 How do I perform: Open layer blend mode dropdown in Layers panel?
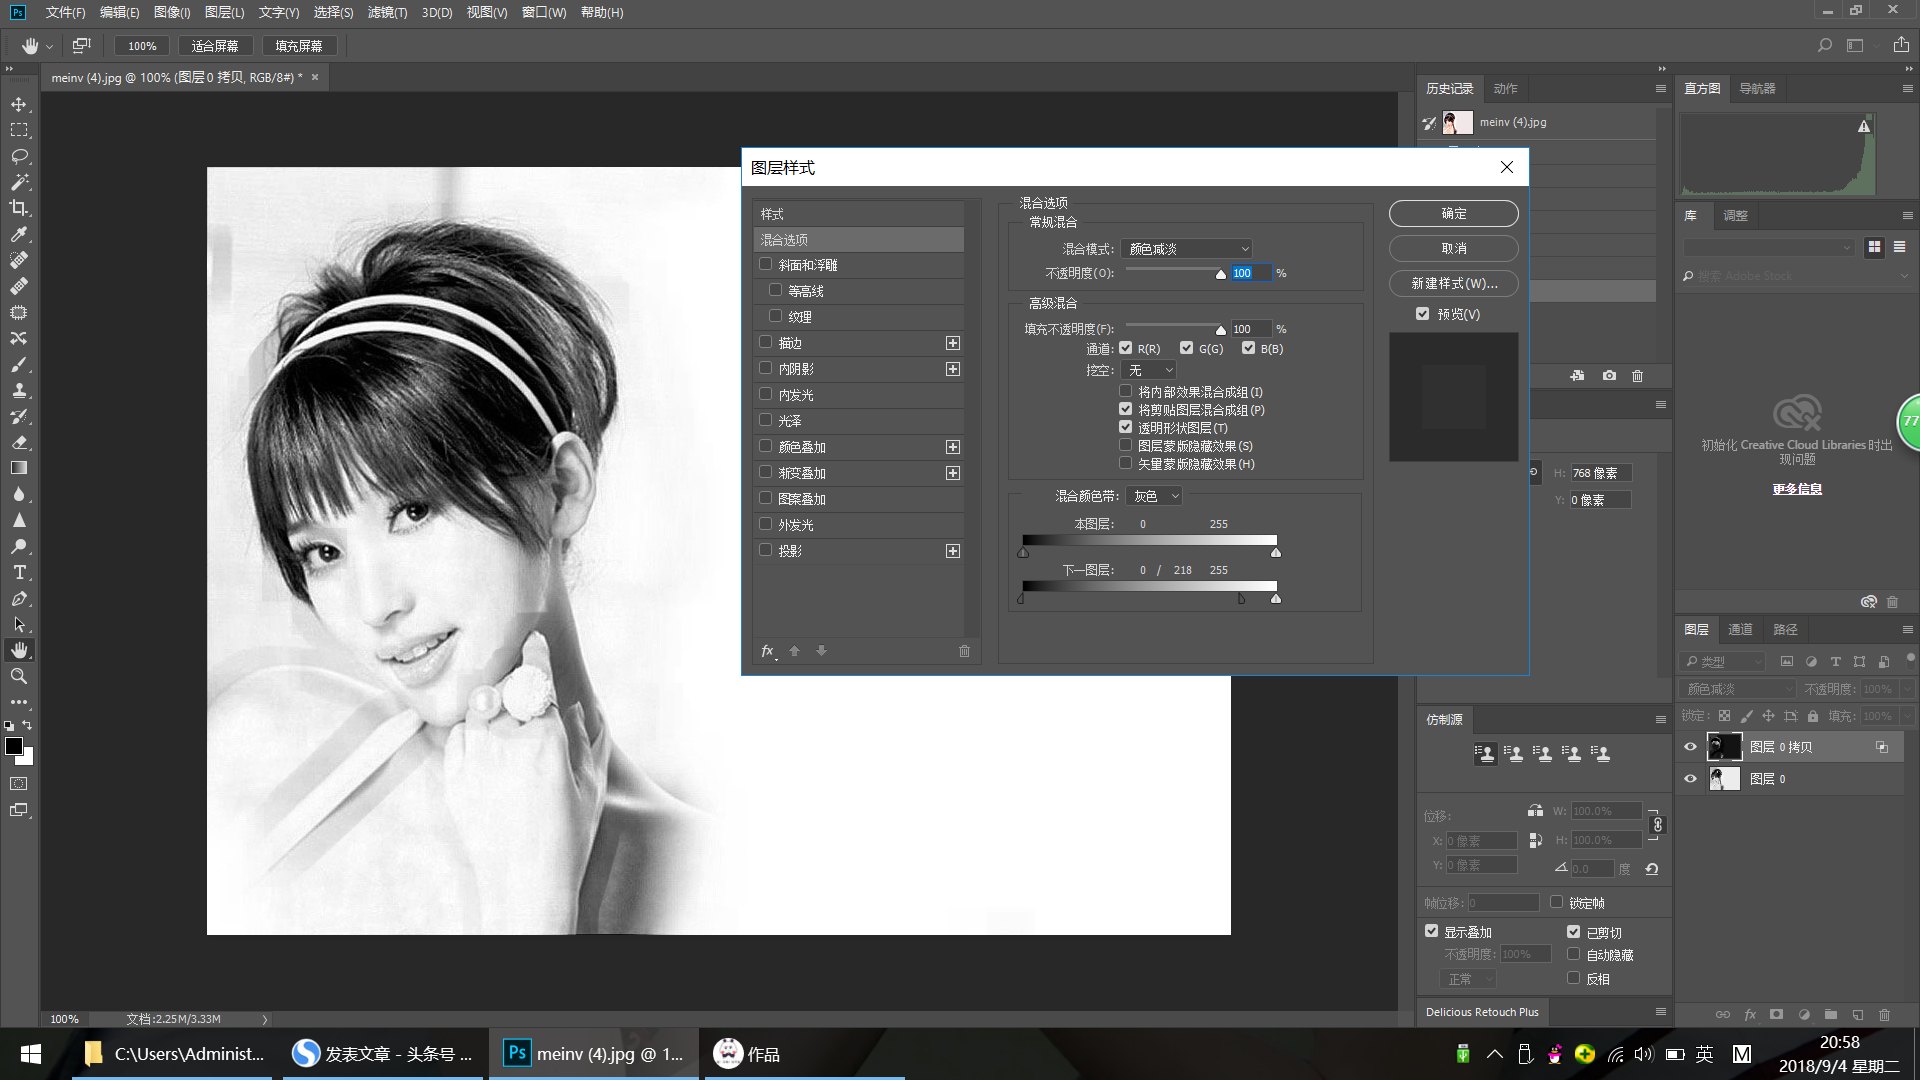tap(1739, 689)
